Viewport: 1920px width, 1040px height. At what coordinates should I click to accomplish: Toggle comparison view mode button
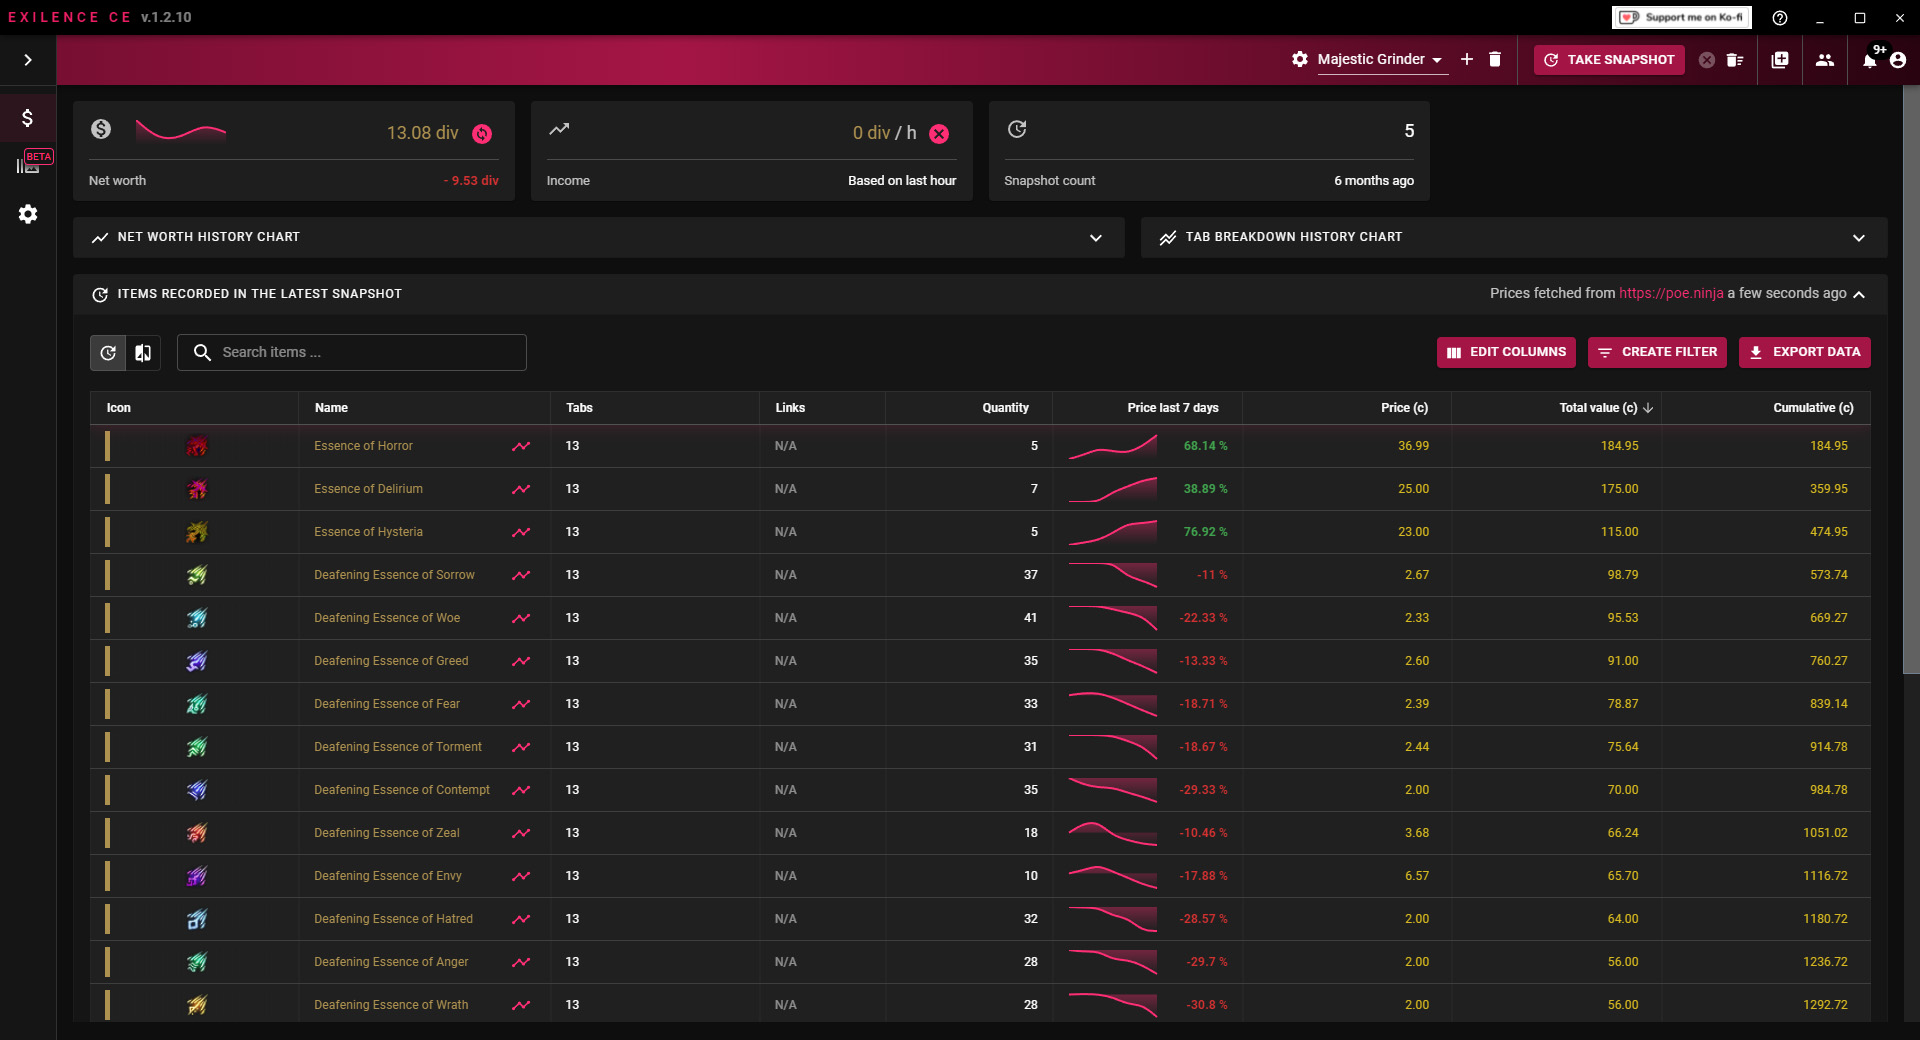point(143,353)
